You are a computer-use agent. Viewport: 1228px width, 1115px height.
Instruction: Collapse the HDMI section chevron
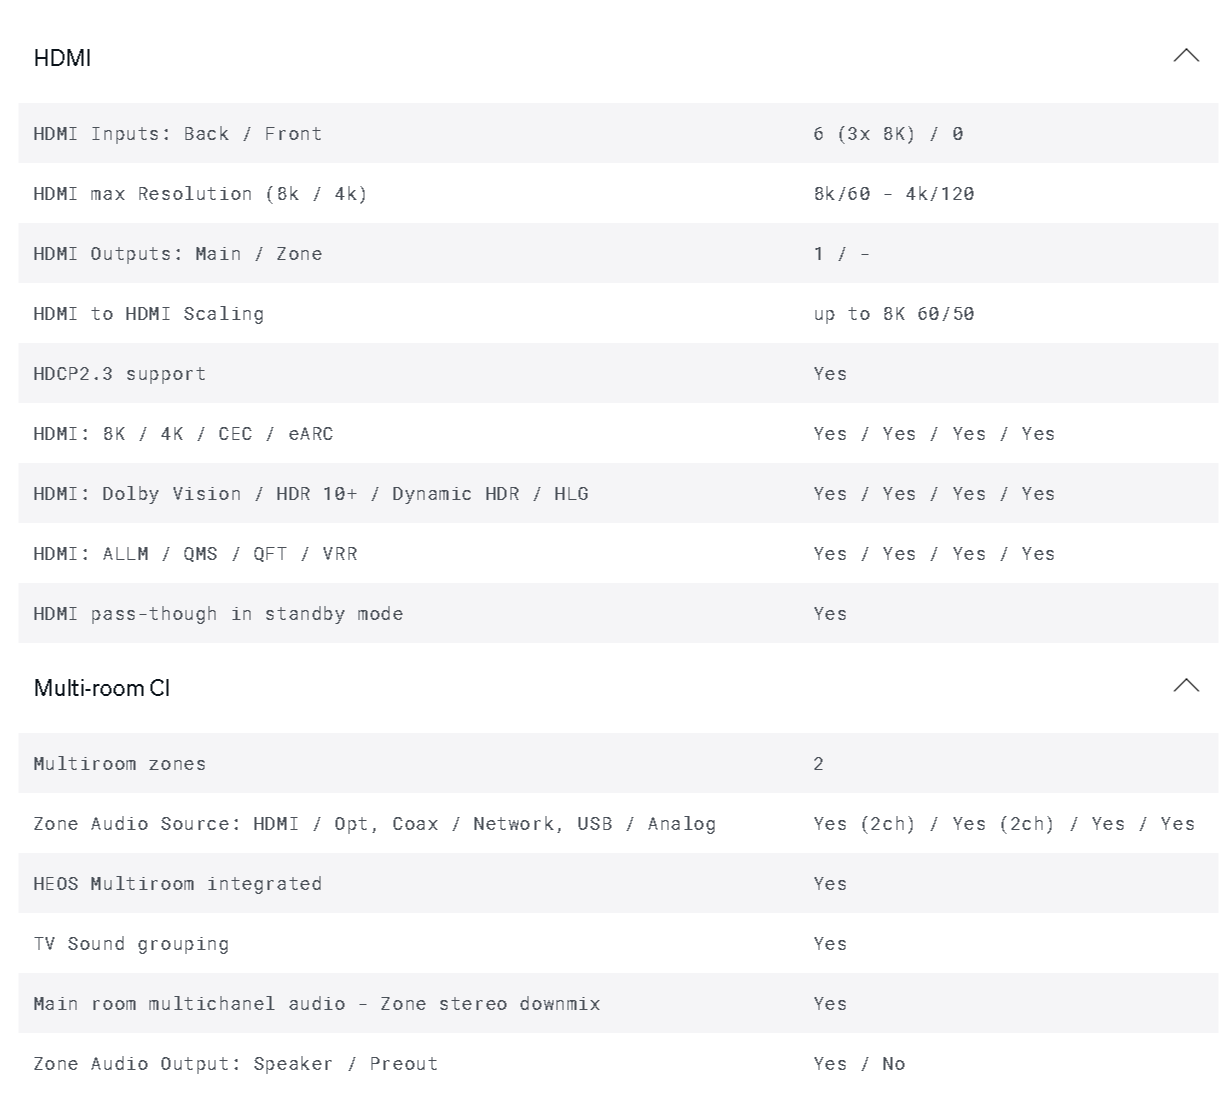[x=1185, y=56]
